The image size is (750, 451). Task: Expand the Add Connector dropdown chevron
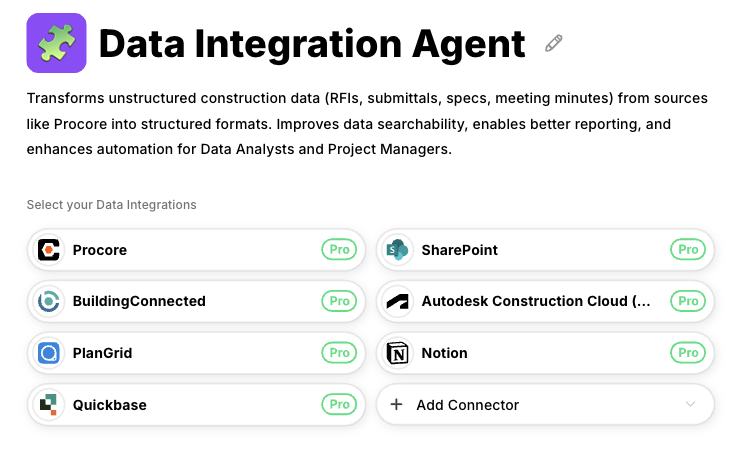coord(689,405)
